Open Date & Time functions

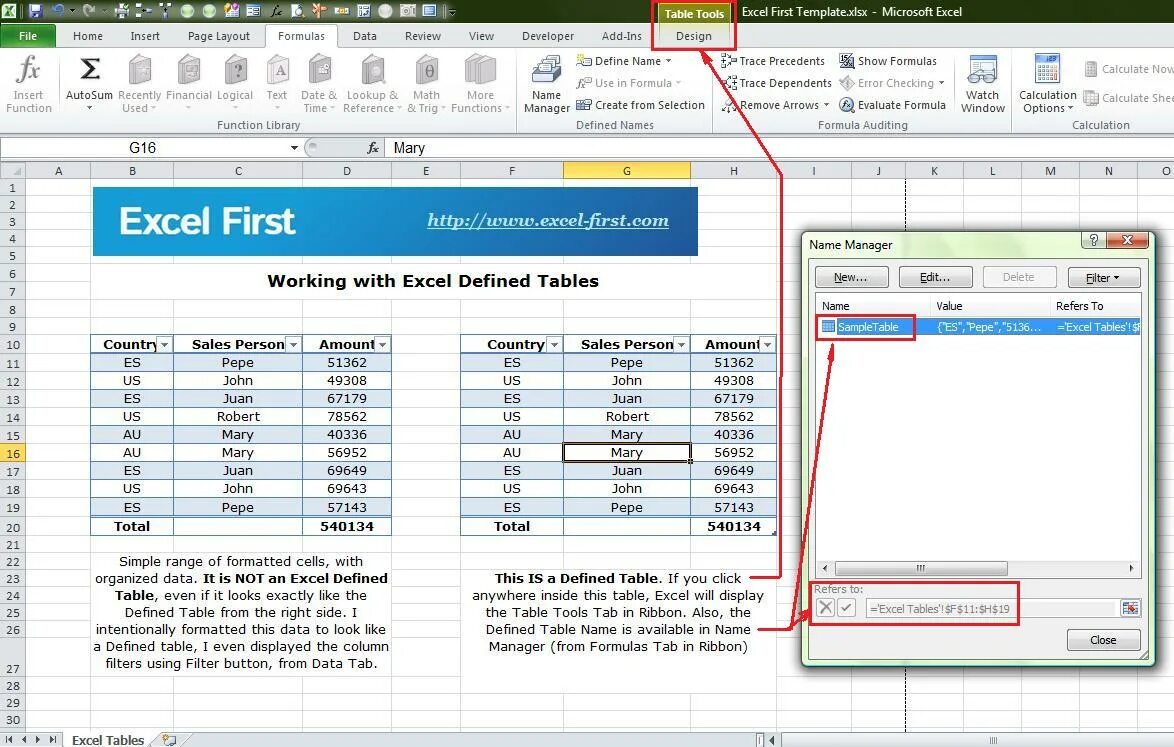pos(319,84)
